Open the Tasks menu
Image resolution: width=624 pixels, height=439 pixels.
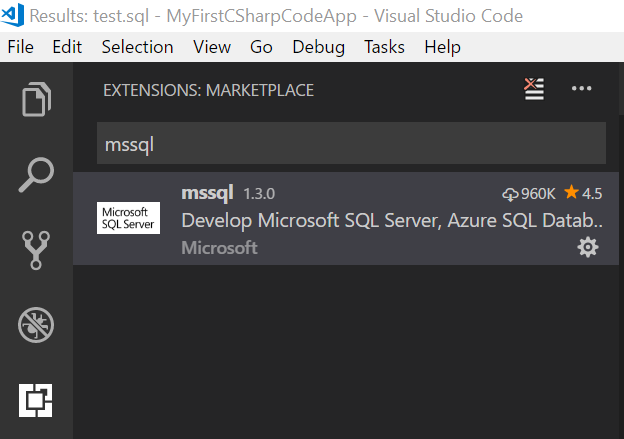[x=384, y=47]
